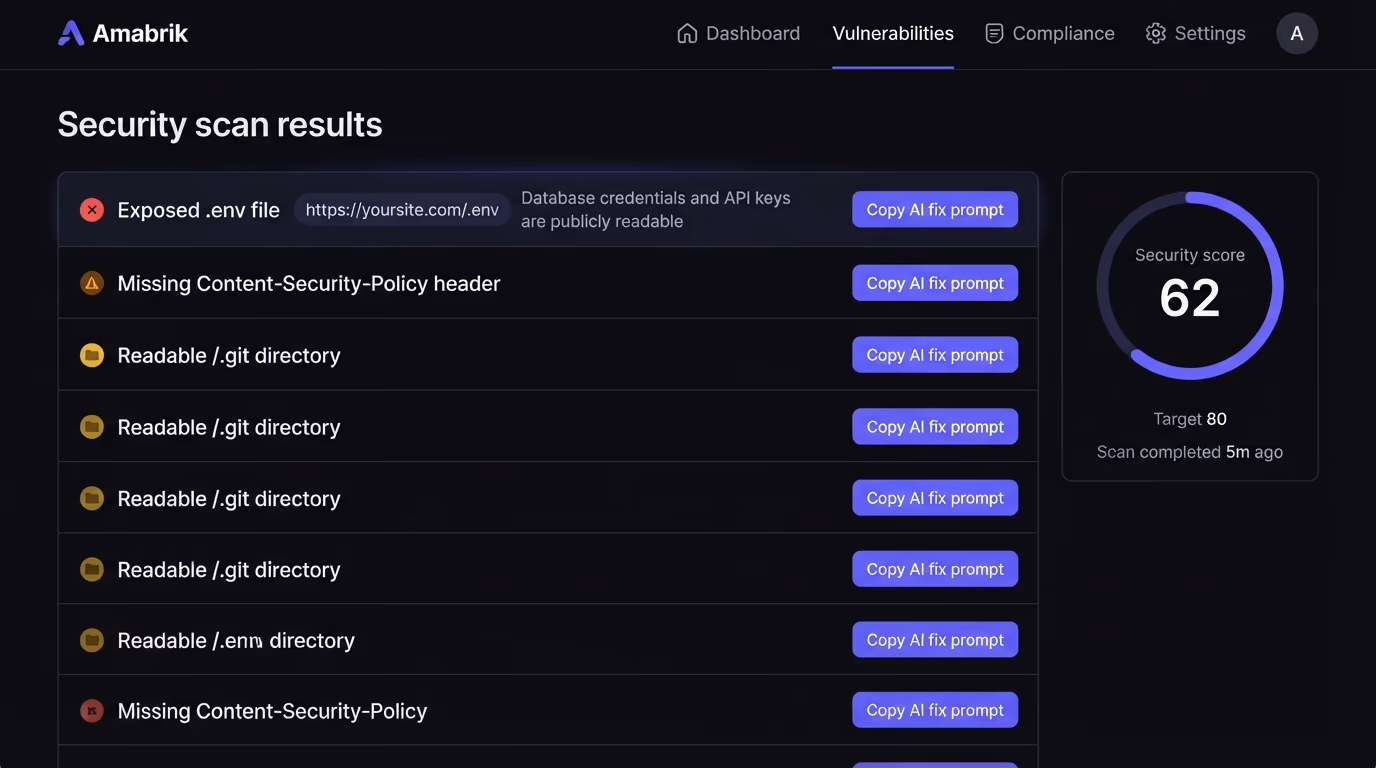This screenshot has width=1376, height=768.
Task: Open the https://yoursite.com/.env URL chip
Action: coord(402,210)
